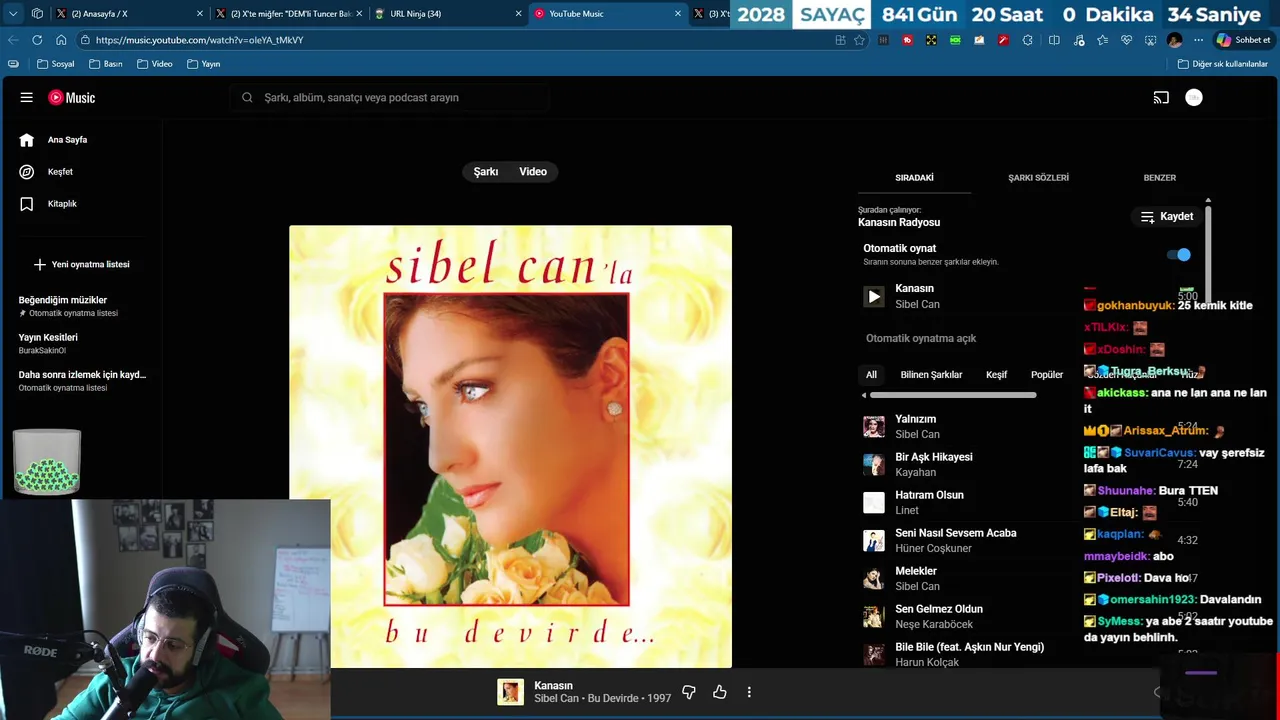Open browser extensions puzzle icon

tap(1028, 40)
